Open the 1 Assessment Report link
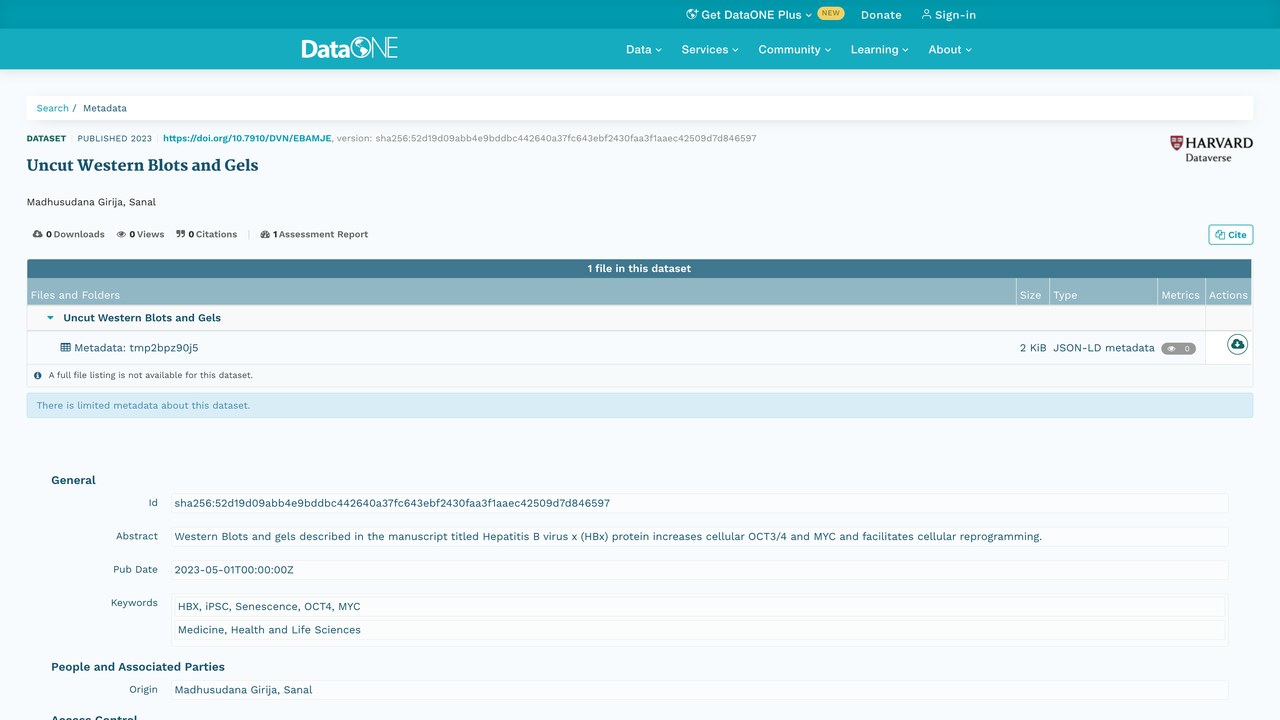 point(314,234)
